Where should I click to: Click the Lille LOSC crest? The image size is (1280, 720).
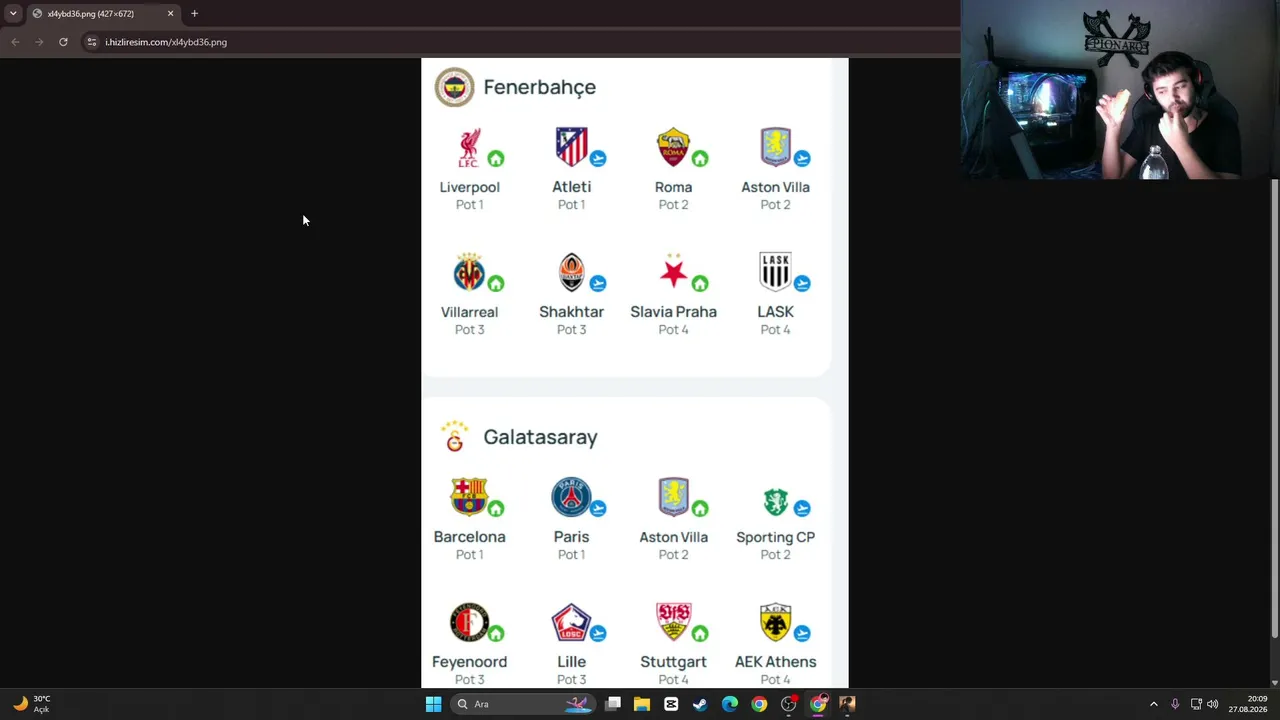(x=571, y=622)
